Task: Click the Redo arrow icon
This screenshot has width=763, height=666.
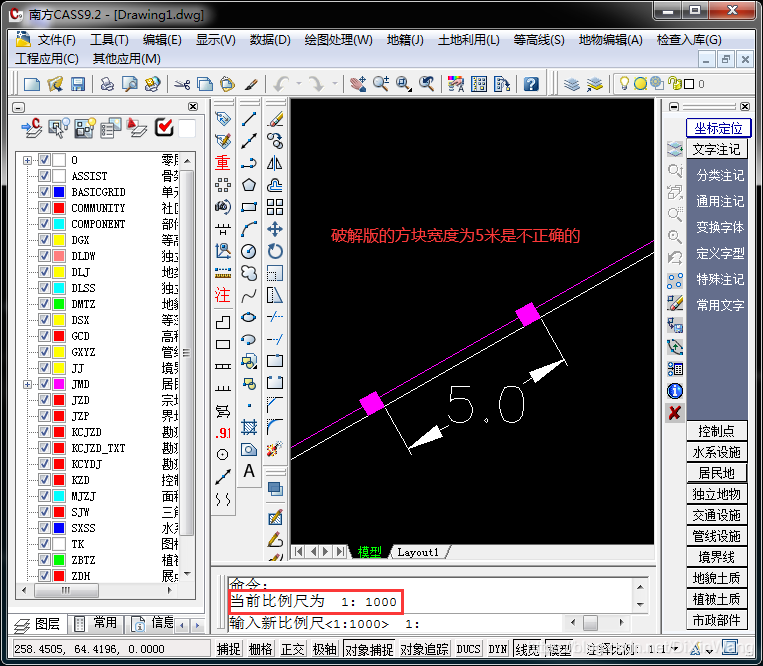Action: click(316, 84)
